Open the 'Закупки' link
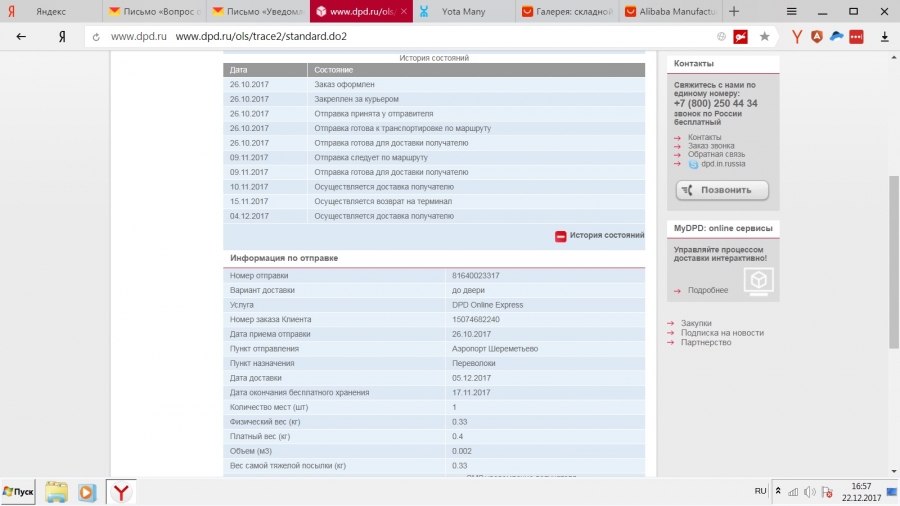The height and width of the screenshot is (506, 900). [x=696, y=323]
